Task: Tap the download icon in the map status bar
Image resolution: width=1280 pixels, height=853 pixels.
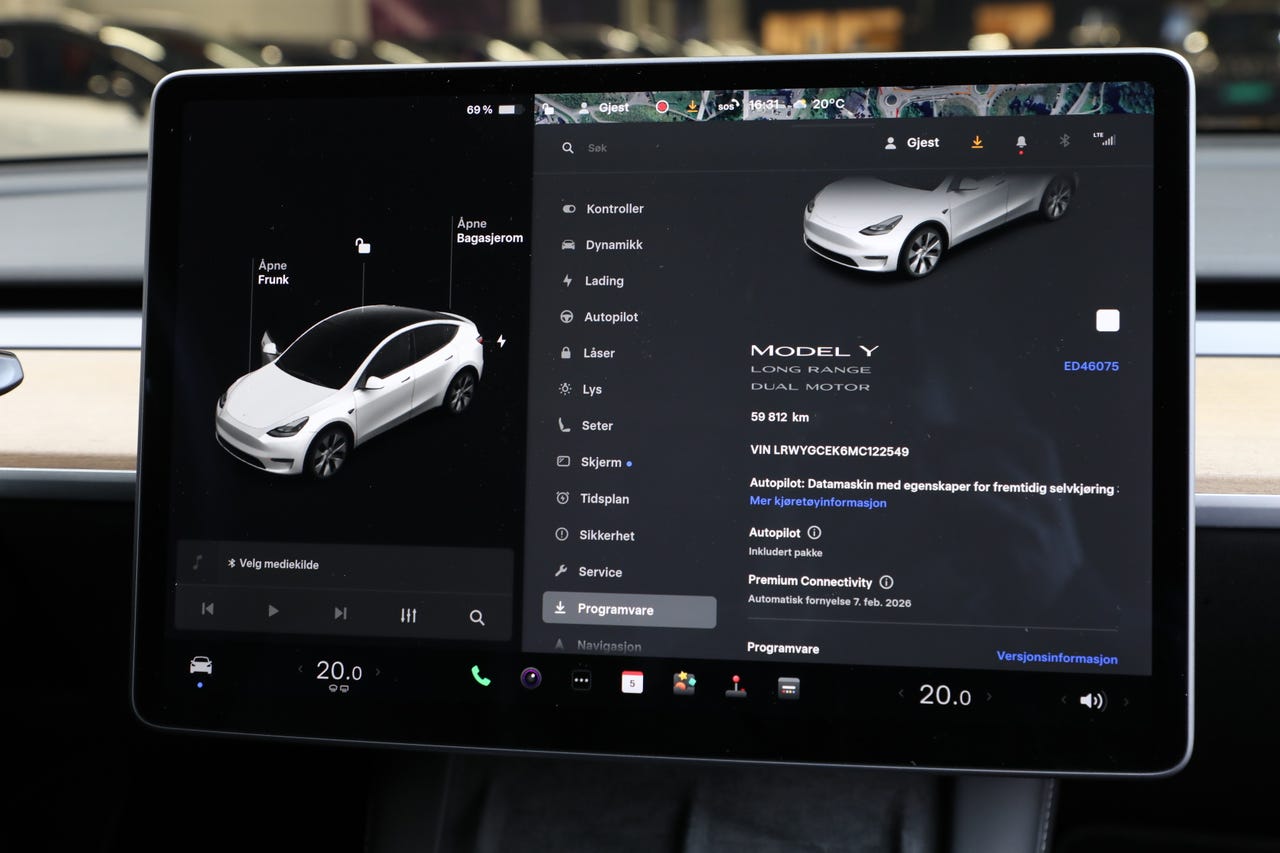Action: 692,106
